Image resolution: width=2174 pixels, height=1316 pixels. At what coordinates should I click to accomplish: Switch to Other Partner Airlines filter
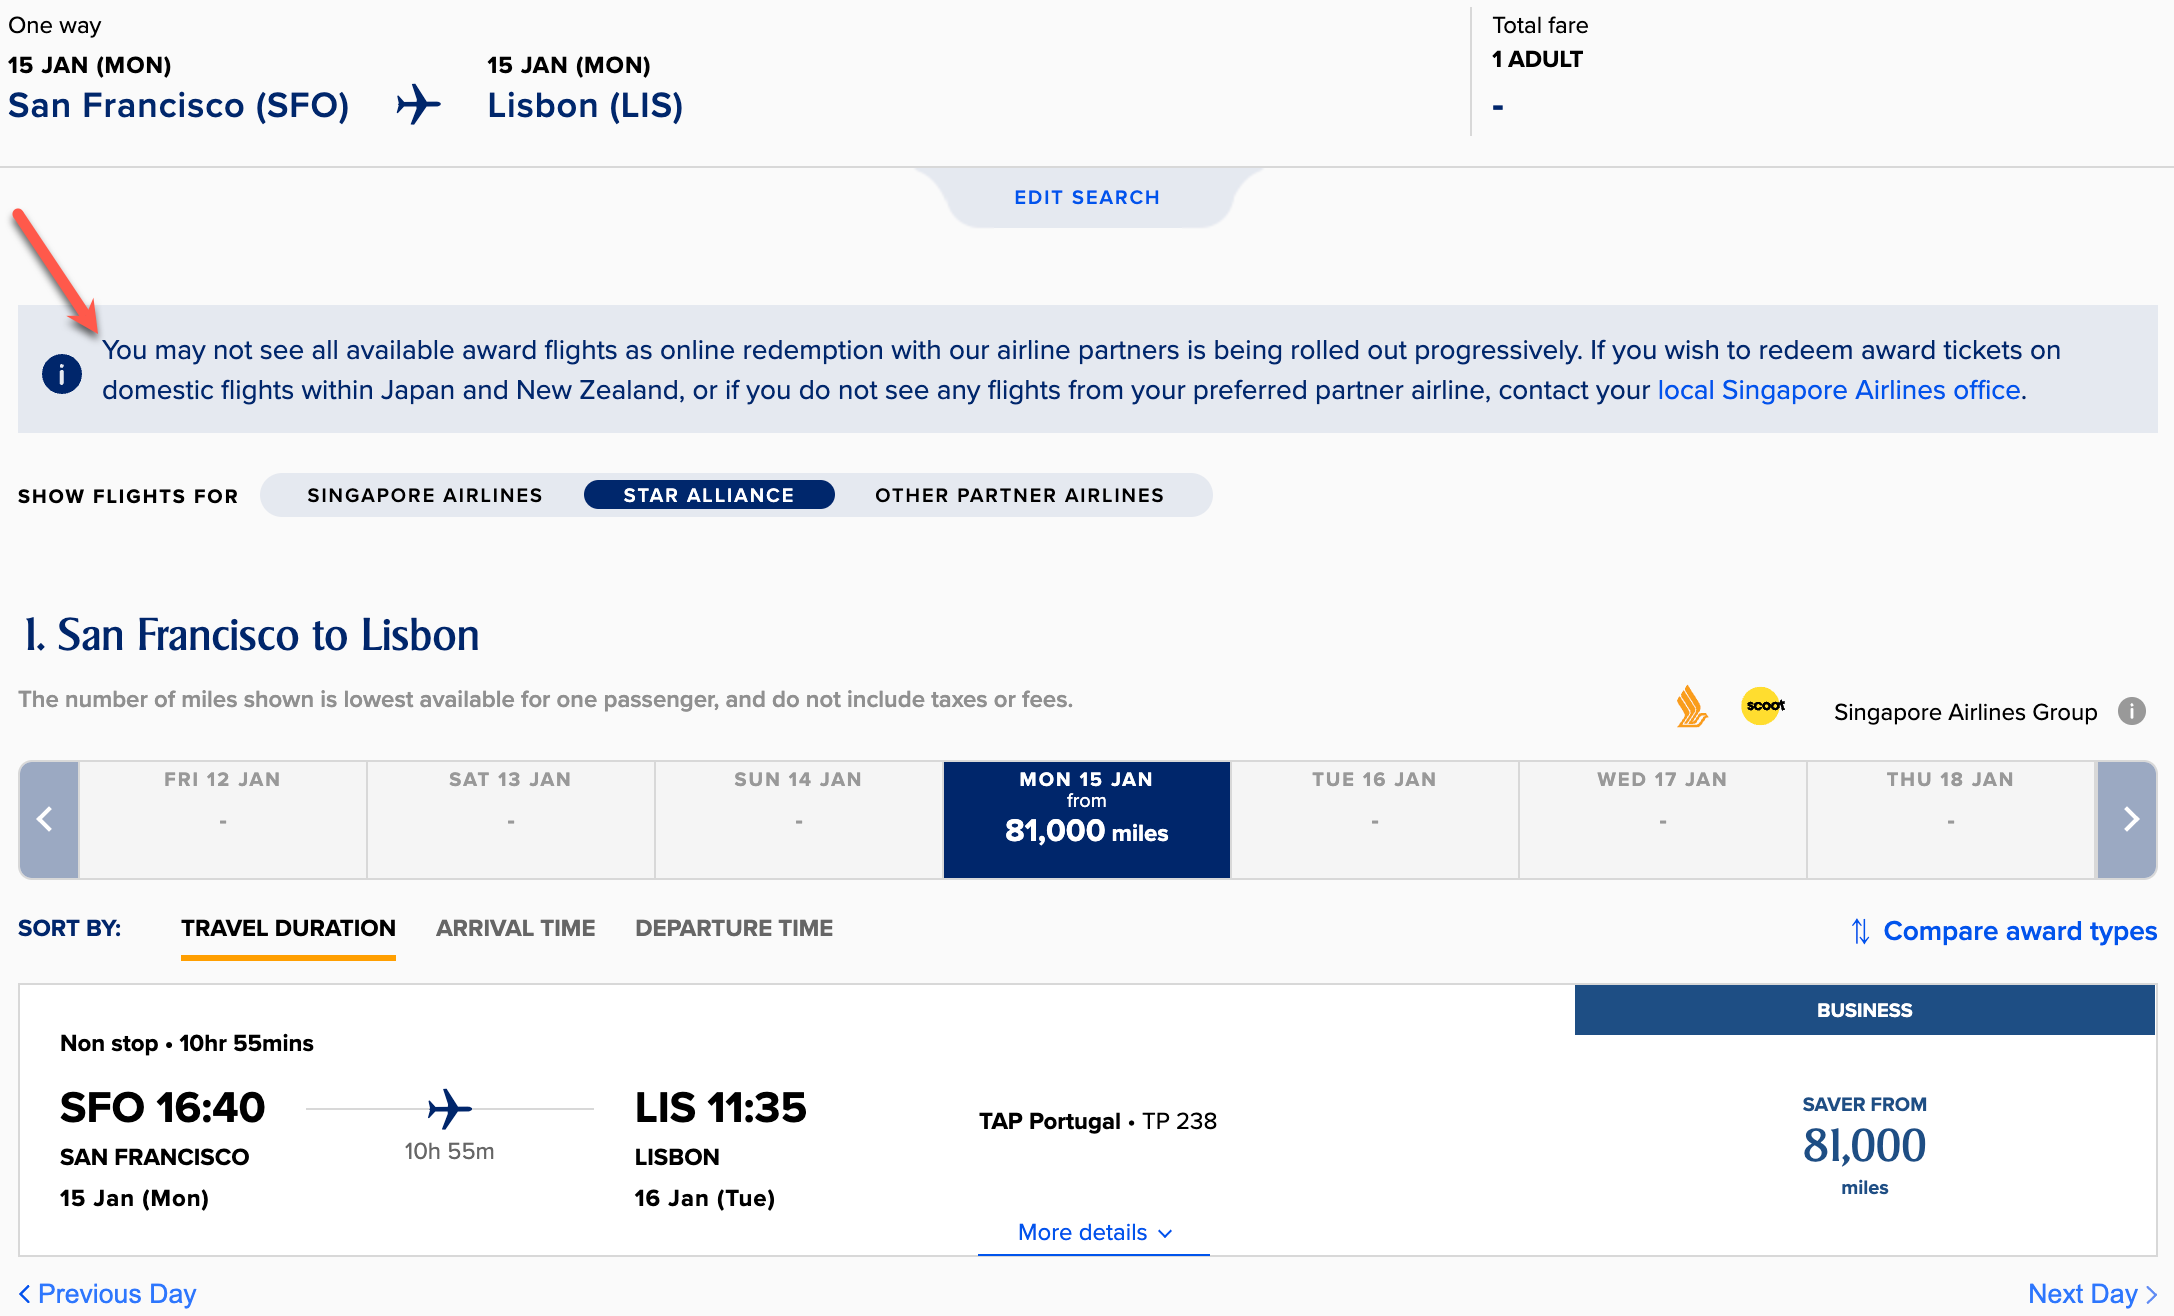click(1020, 495)
